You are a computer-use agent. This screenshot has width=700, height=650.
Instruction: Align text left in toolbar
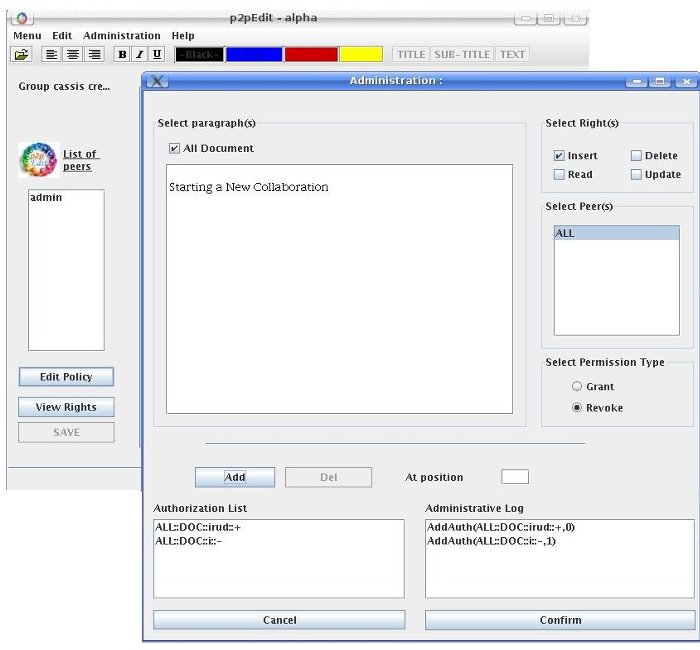click(x=52, y=54)
